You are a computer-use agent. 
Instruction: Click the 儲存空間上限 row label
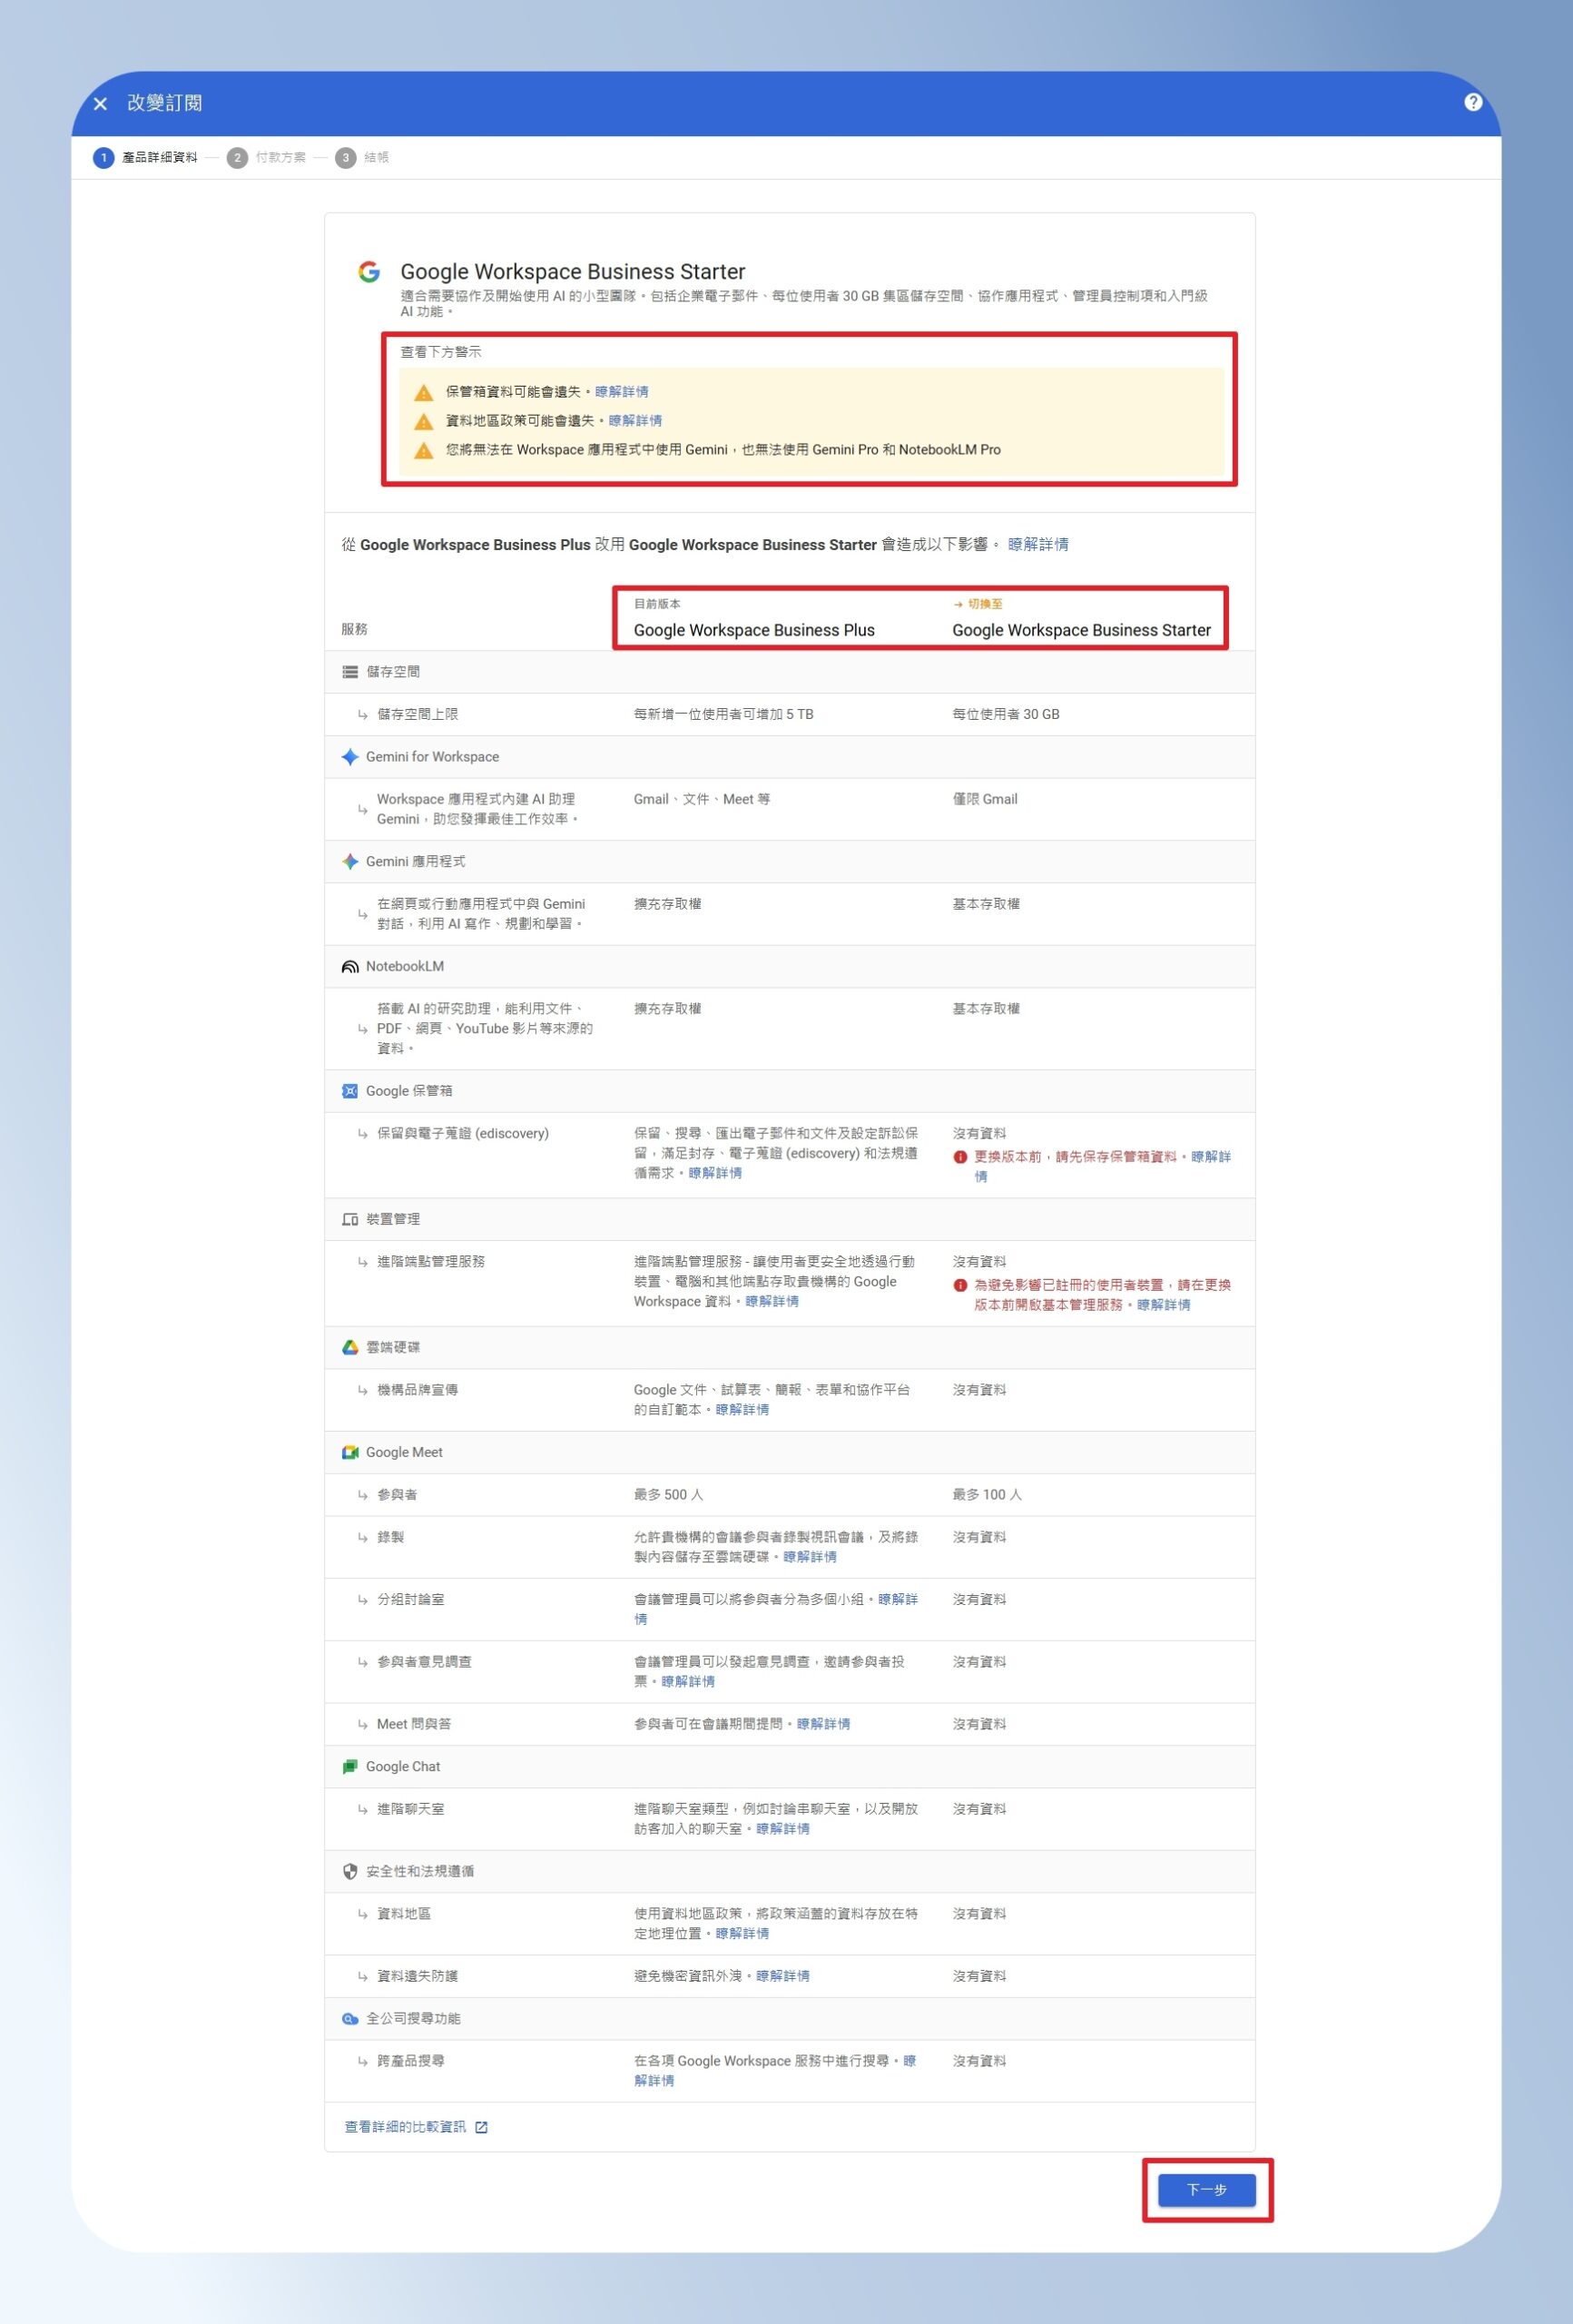click(417, 714)
